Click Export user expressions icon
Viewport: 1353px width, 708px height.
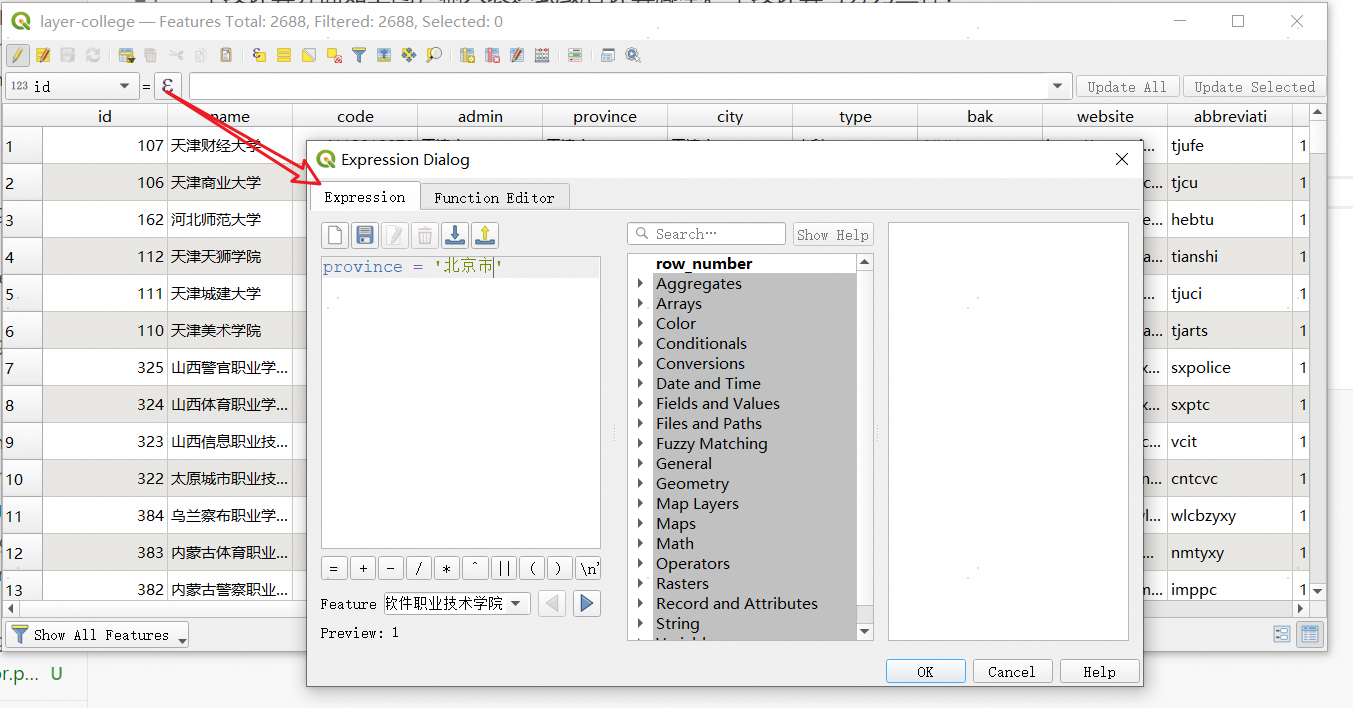click(x=485, y=235)
